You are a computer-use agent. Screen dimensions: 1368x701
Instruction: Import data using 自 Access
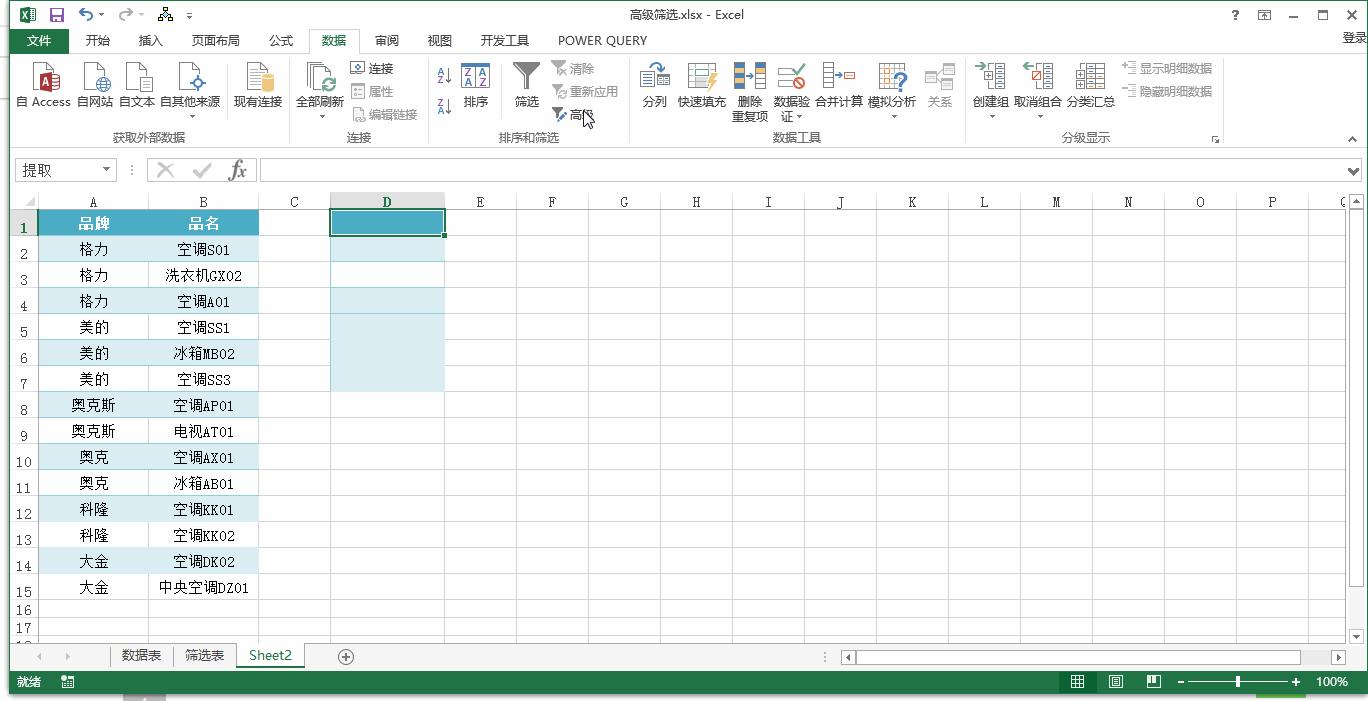coord(44,86)
